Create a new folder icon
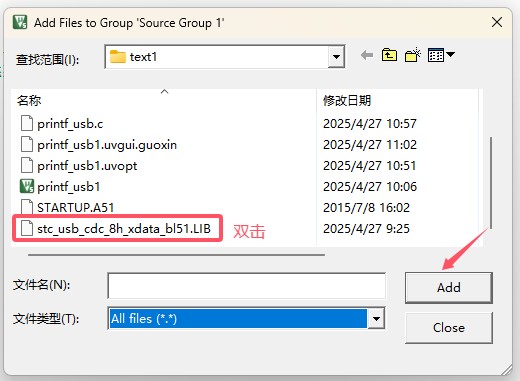This screenshot has height=381, width=520. [x=413, y=55]
